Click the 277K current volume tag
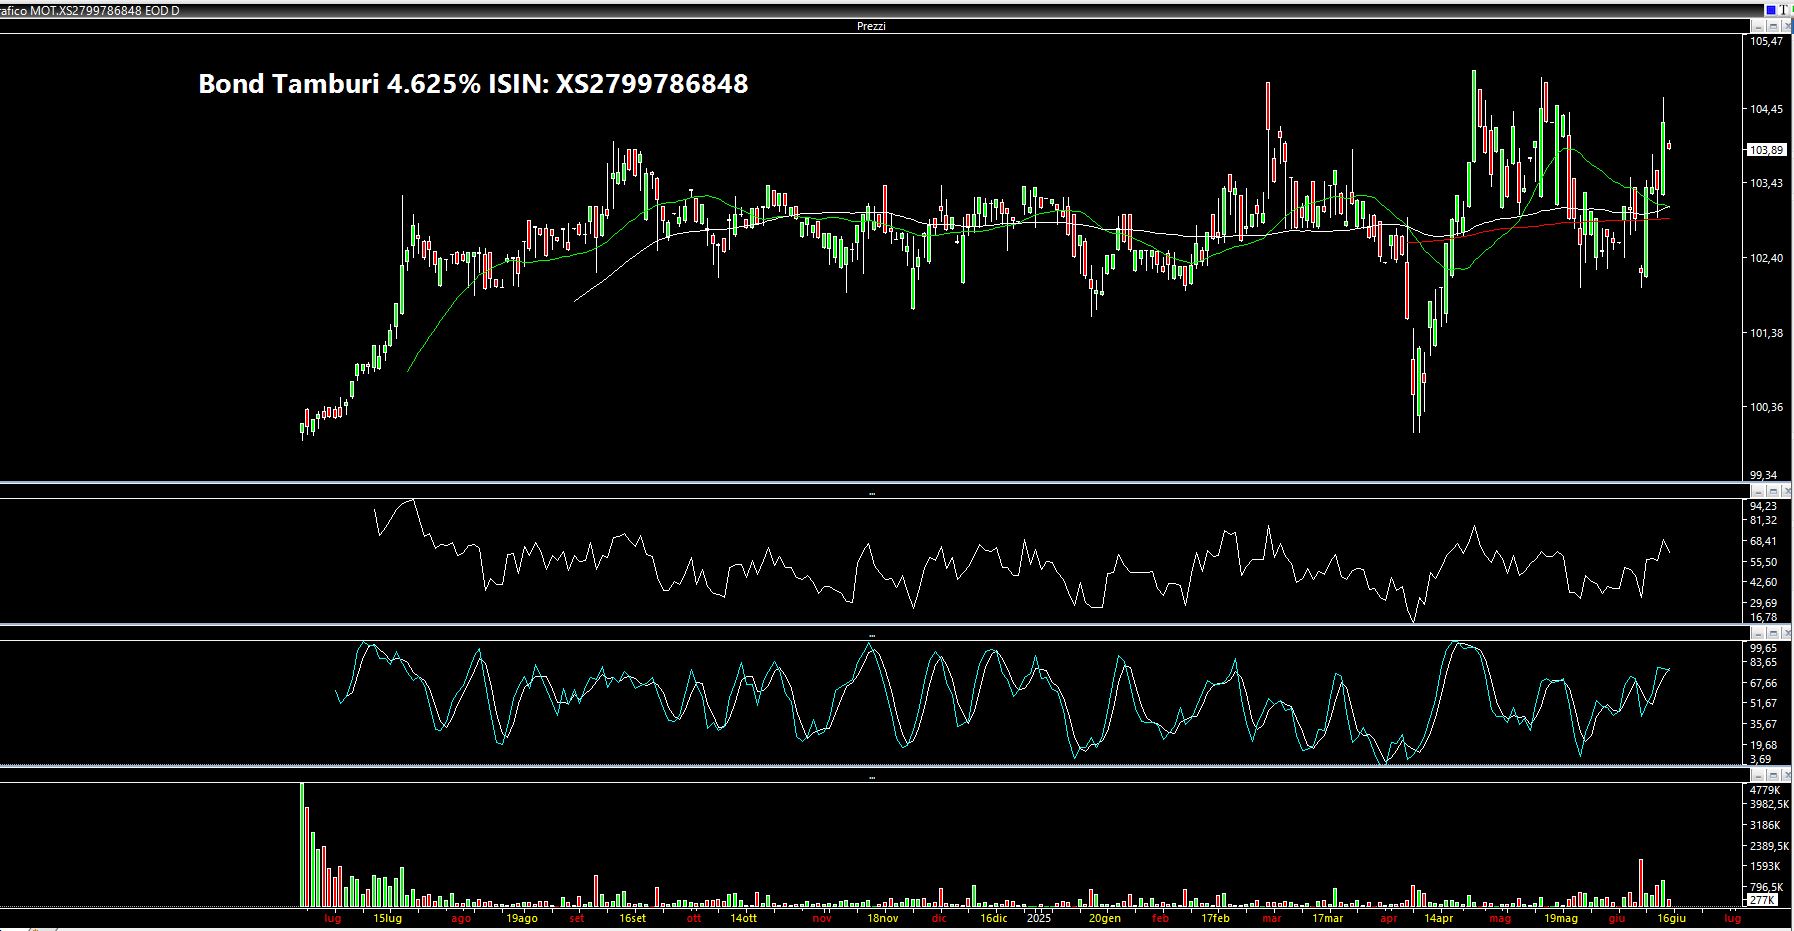Viewport: 1794px width, 931px height. pyautogui.click(x=1763, y=900)
